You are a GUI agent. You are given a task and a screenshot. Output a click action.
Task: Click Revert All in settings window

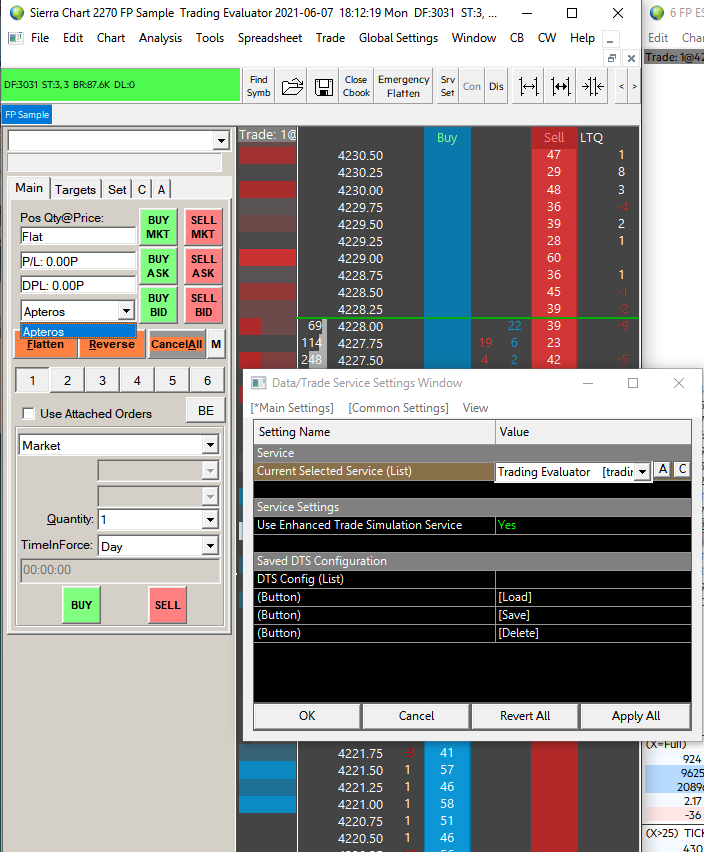525,716
